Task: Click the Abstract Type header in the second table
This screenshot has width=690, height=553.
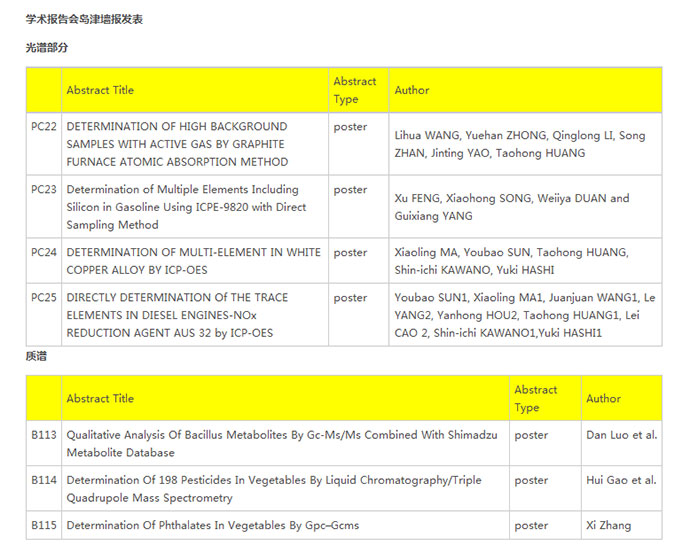Action: (536, 399)
